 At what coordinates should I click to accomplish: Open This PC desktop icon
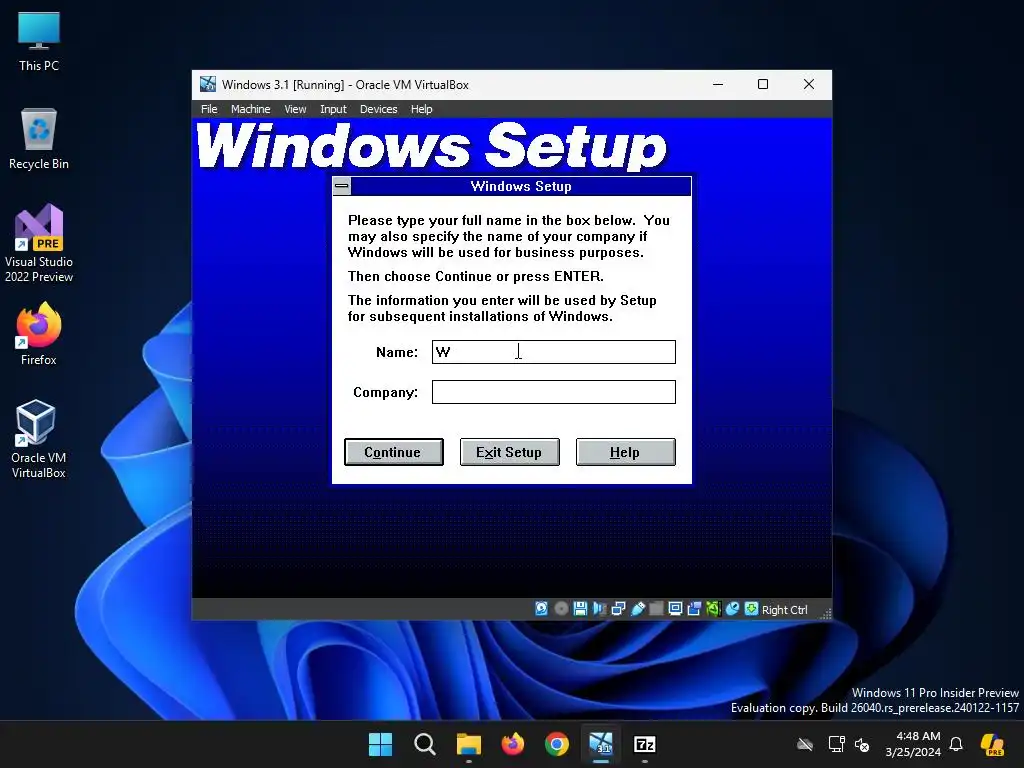(39, 41)
